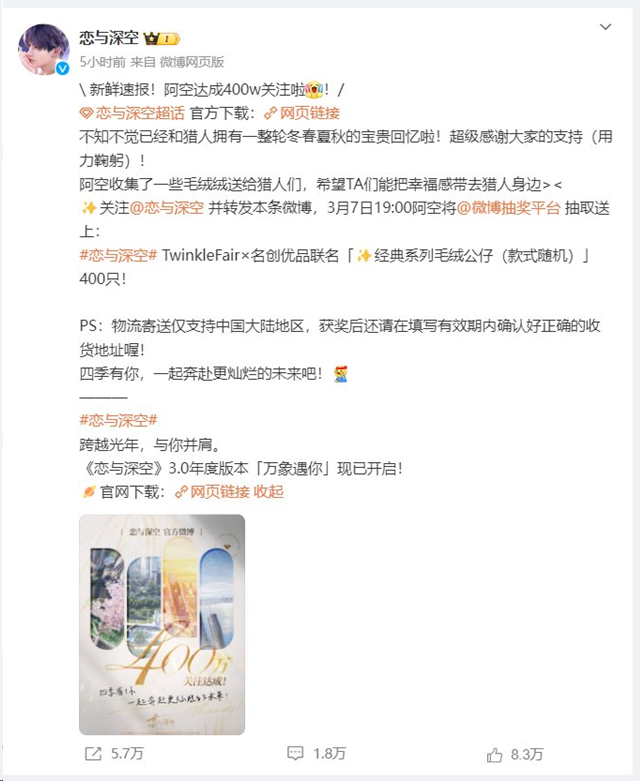Open the 官方下载 网页链接 link

302,113
